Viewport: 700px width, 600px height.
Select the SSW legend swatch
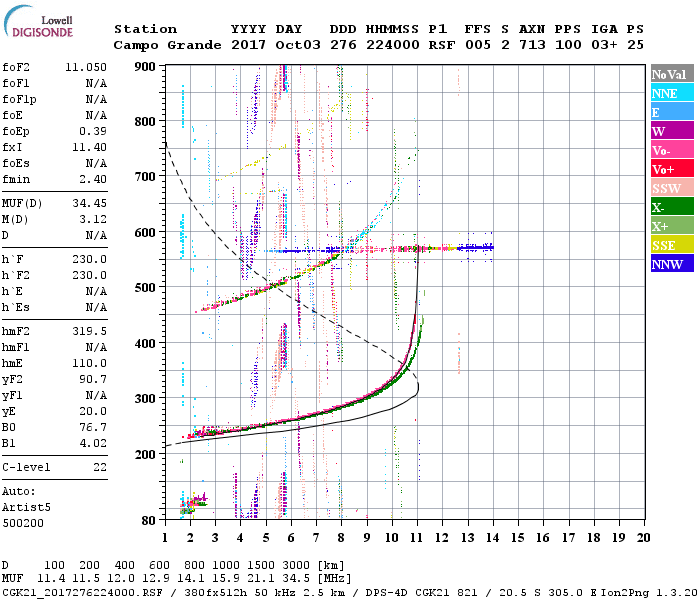pos(671,188)
